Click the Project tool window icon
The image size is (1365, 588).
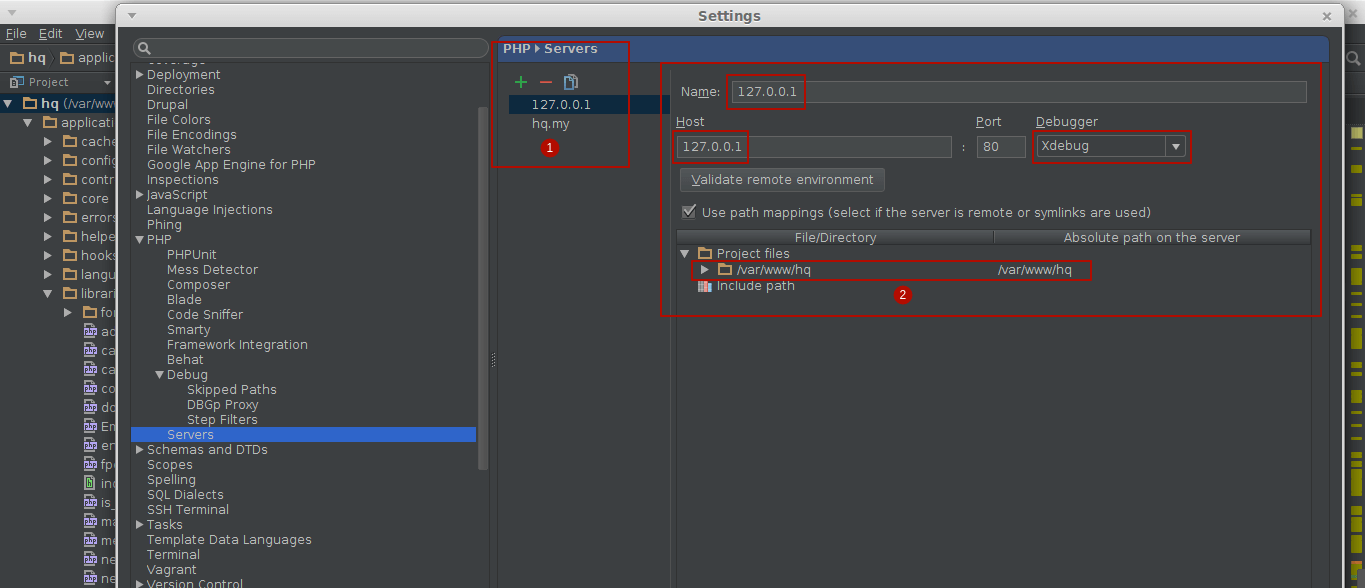click(17, 82)
